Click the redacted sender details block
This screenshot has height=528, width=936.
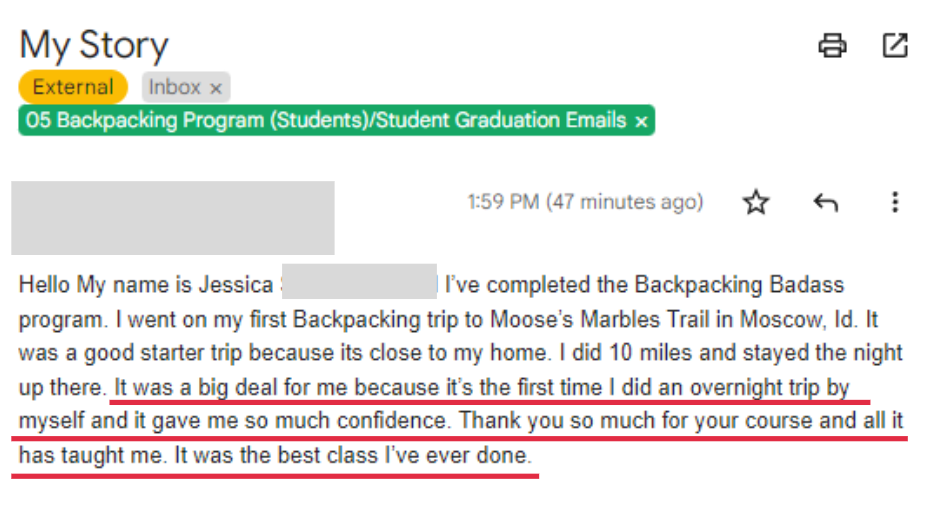click(173, 218)
